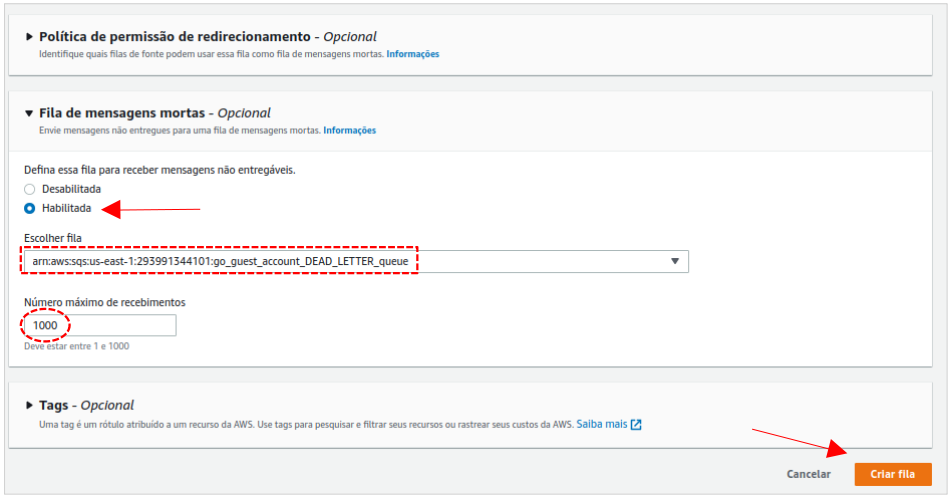Select the Habilitada radio button
This screenshot has height=498, width=952.
30,208
